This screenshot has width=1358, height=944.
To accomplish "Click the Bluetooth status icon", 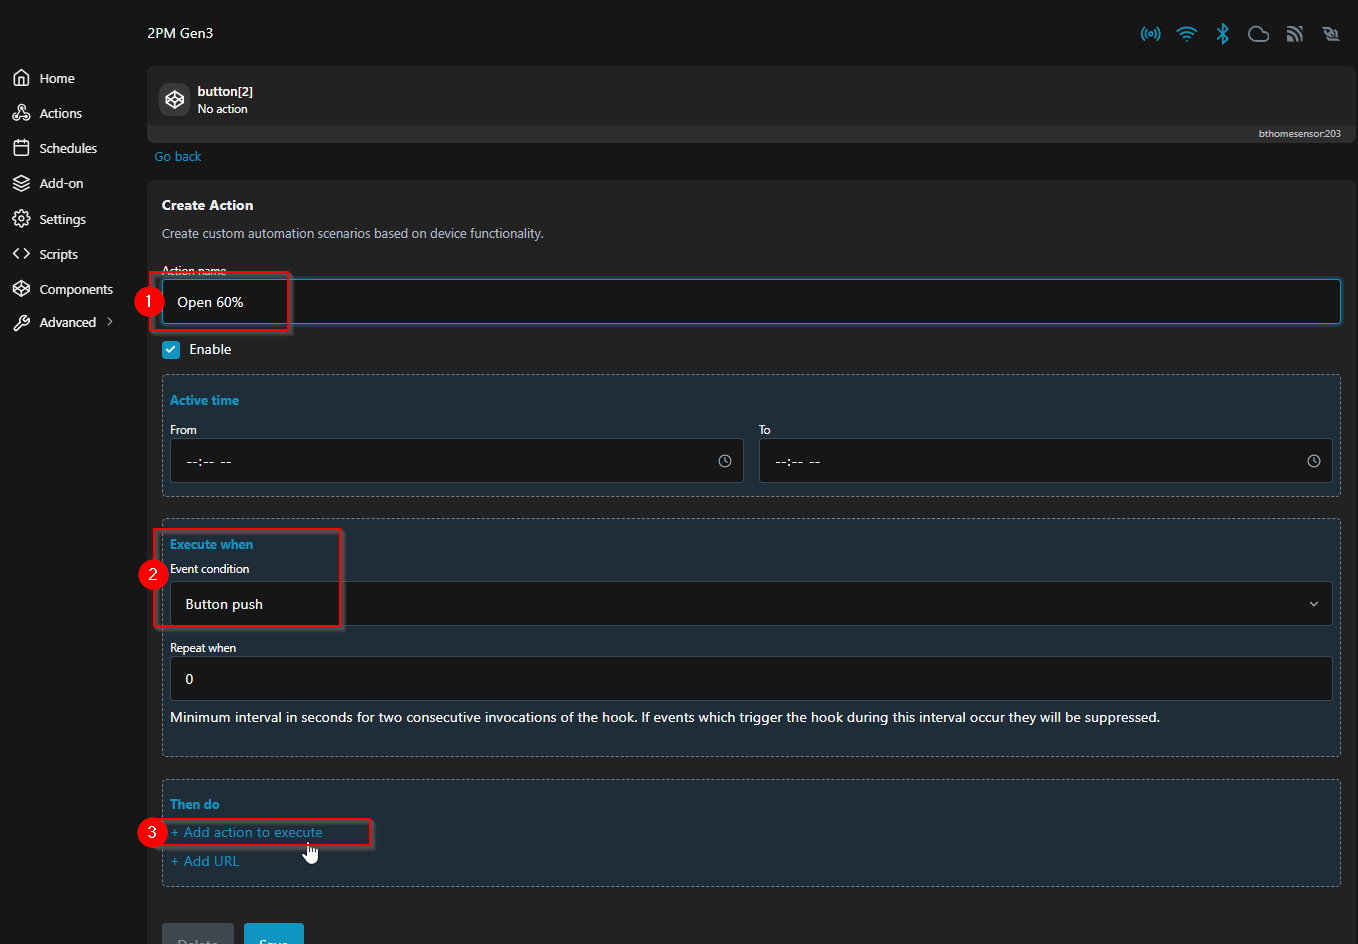I will coord(1222,34).
